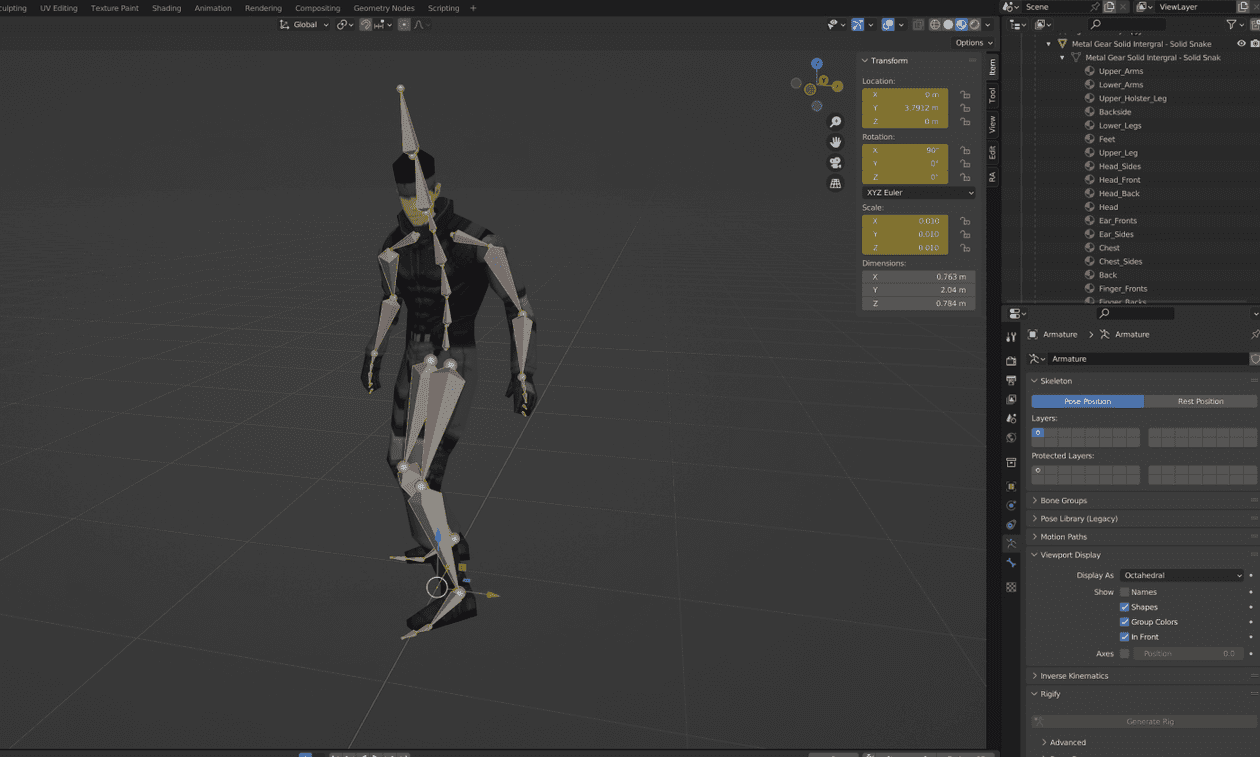Open the Physics properties tab icon

(x=1011, y=506)
